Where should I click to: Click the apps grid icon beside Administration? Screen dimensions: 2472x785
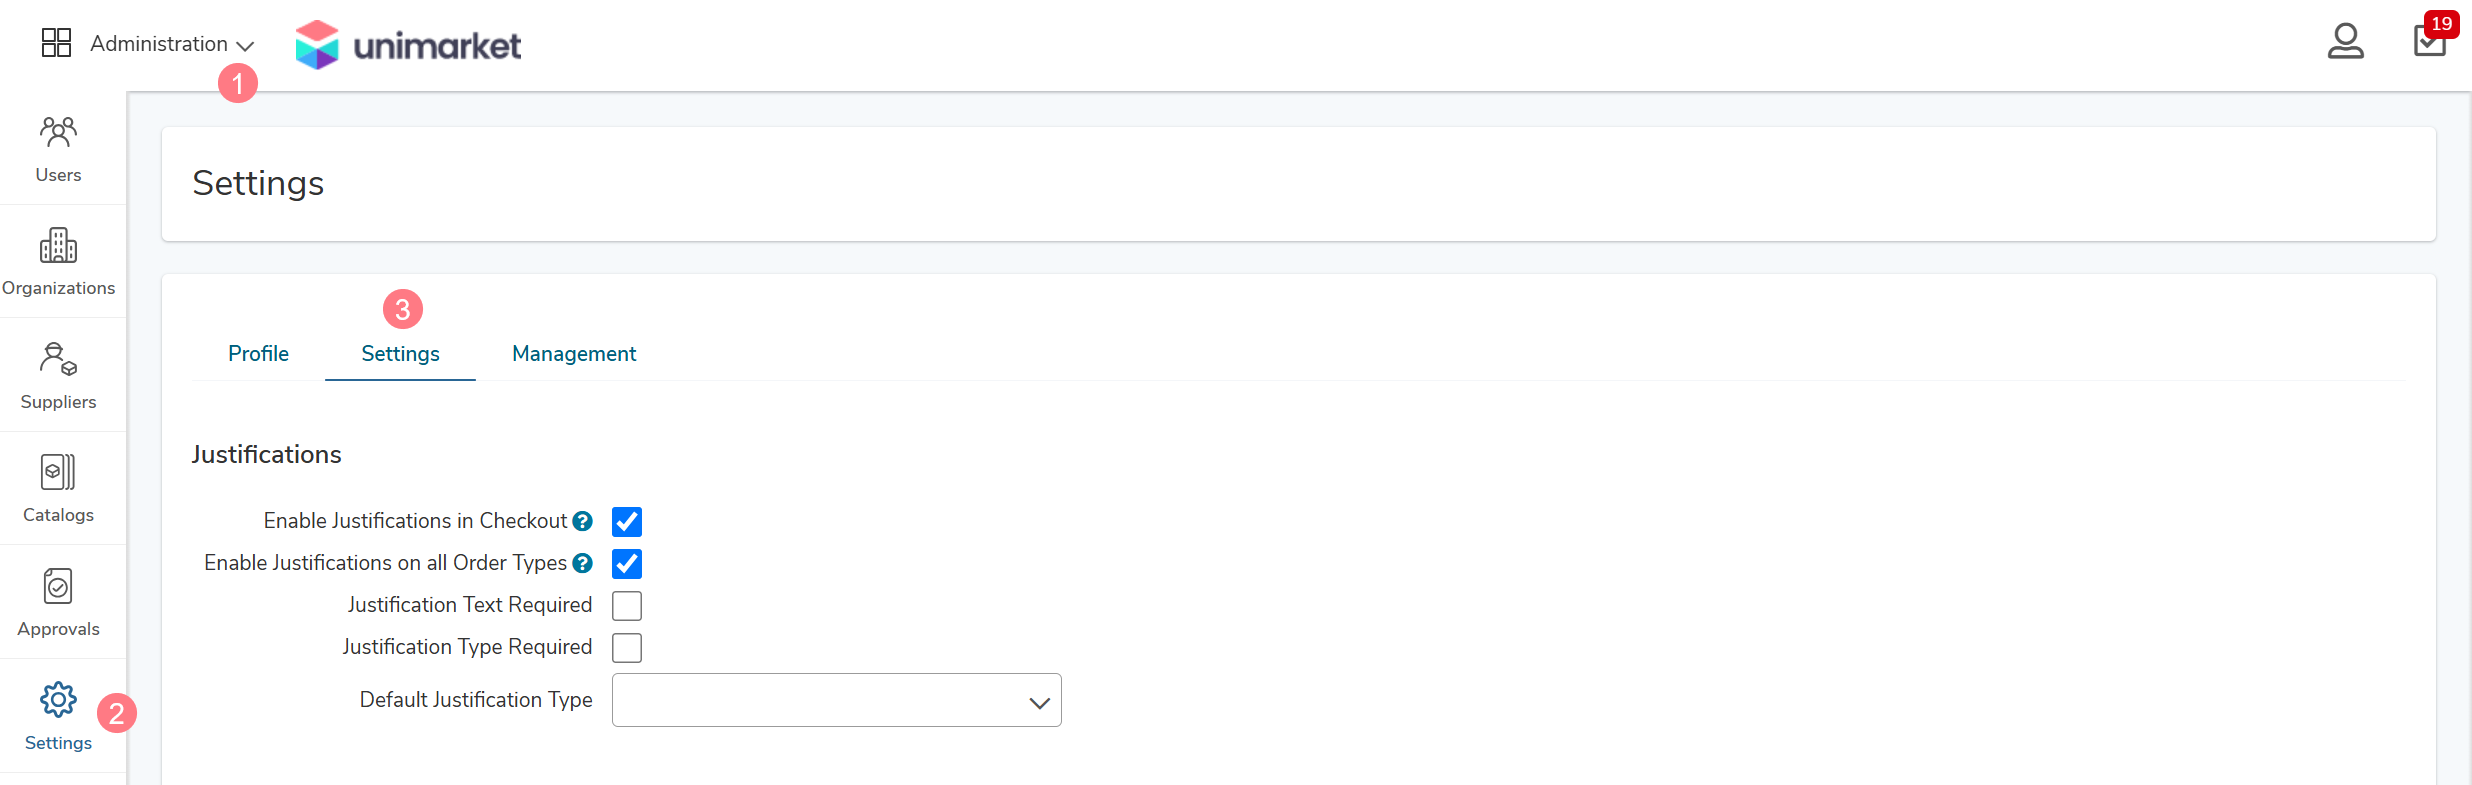pos(56,43)
